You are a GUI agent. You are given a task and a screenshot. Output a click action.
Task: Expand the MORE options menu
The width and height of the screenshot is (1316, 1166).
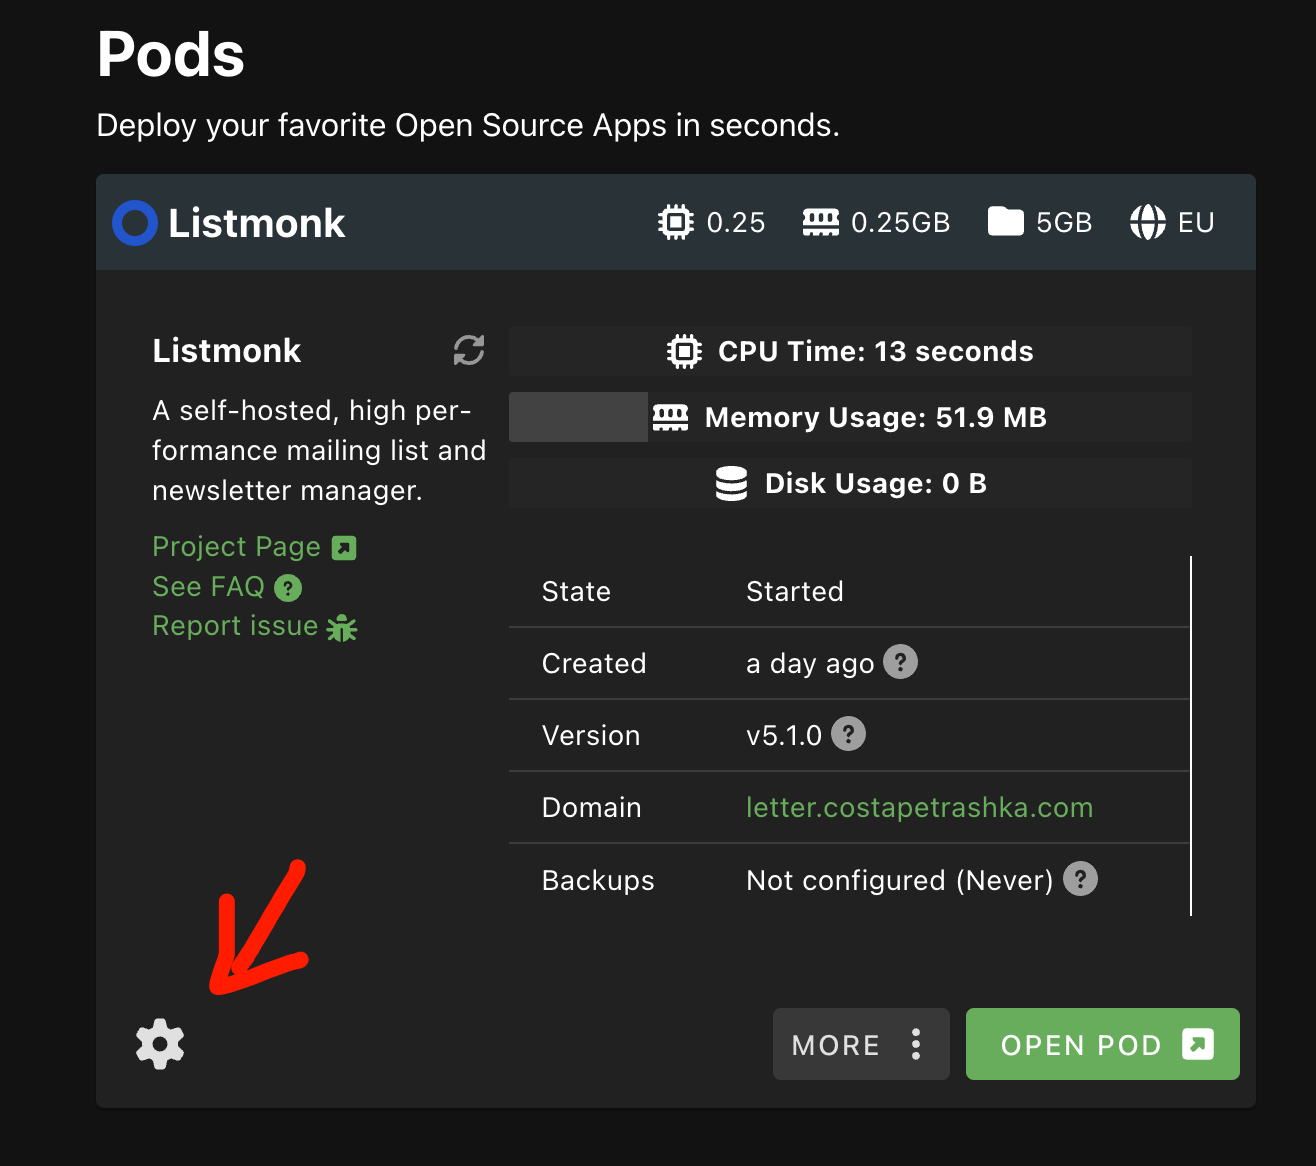pos(860,1045)
